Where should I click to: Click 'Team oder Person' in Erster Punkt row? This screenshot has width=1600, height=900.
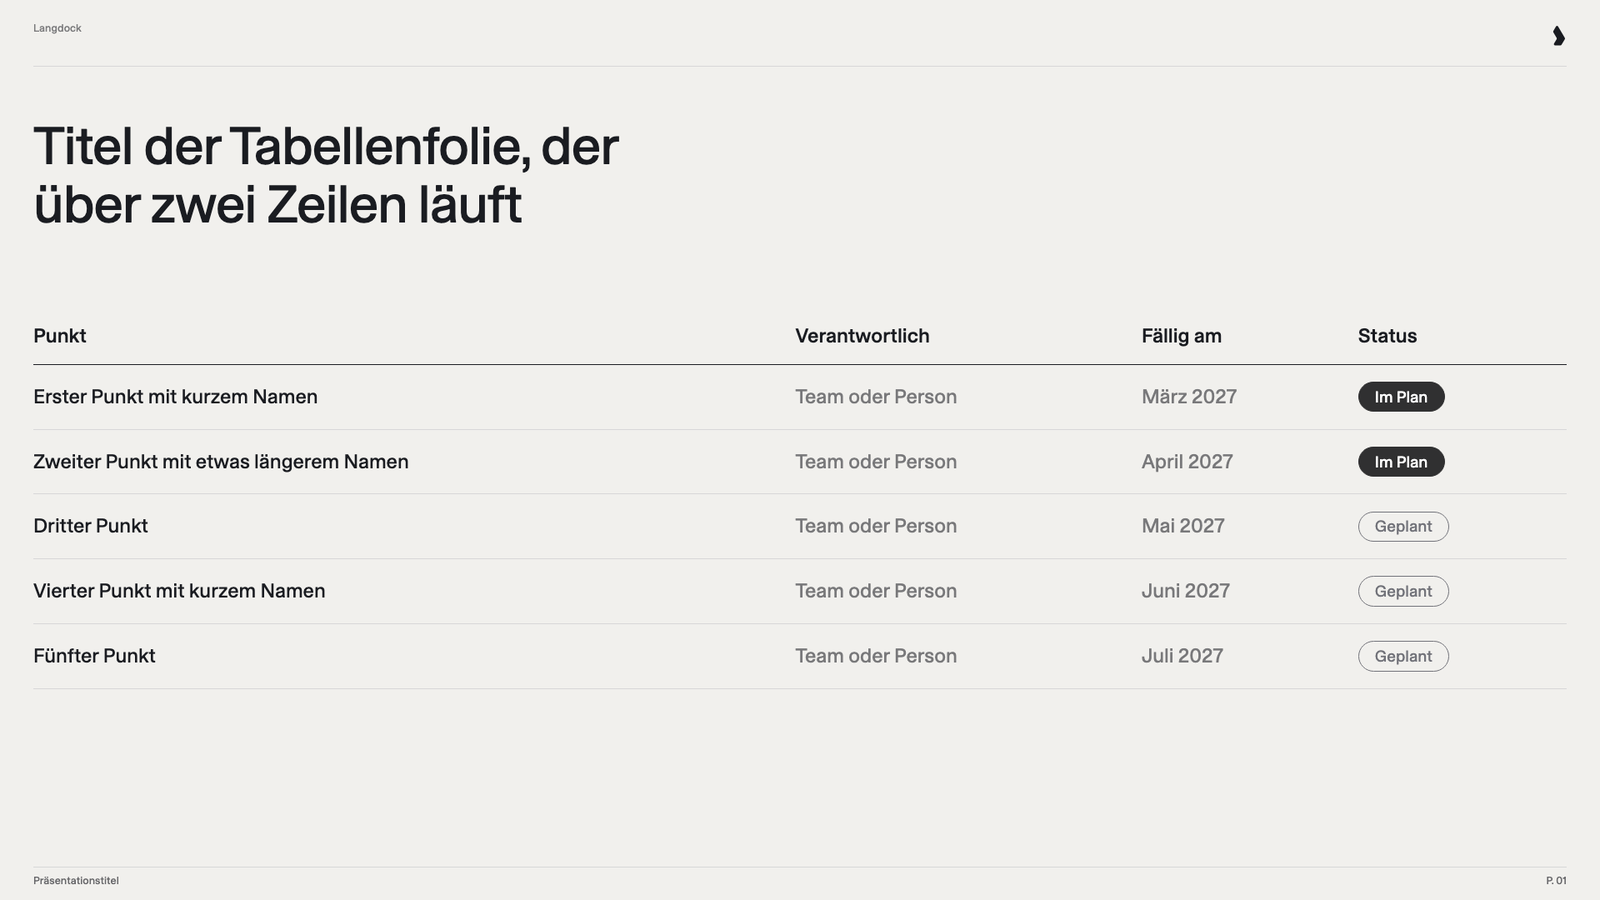[x=876, y=397]
